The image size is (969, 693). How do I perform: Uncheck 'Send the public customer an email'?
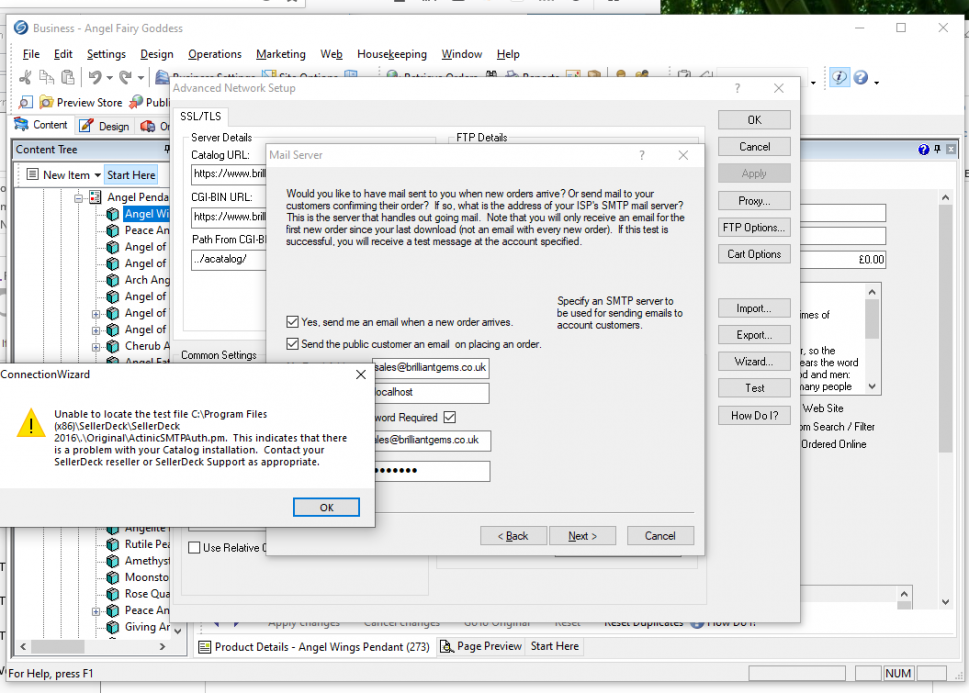292,344
